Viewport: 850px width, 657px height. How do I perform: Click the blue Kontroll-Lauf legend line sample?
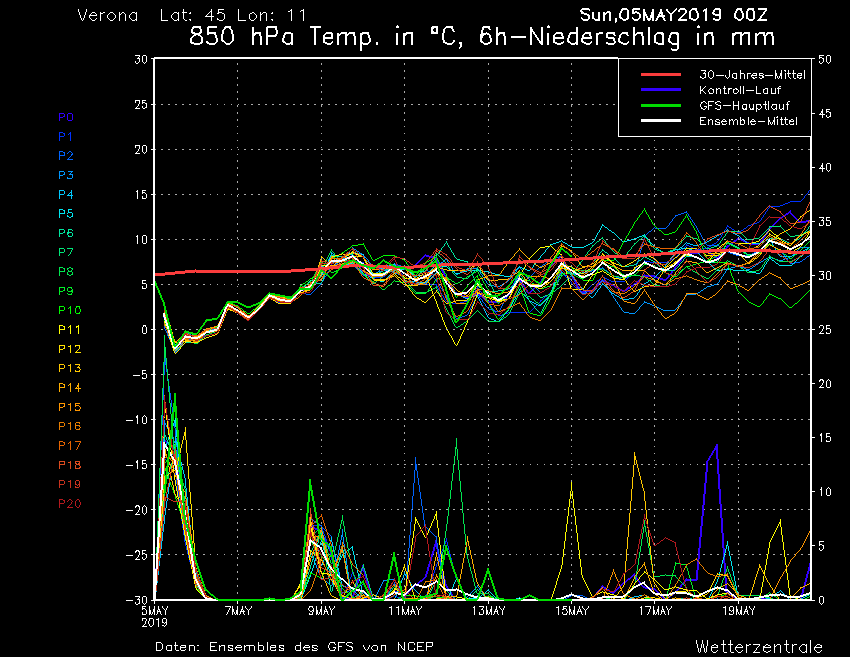pyautogui.click(x=661, y=90)
